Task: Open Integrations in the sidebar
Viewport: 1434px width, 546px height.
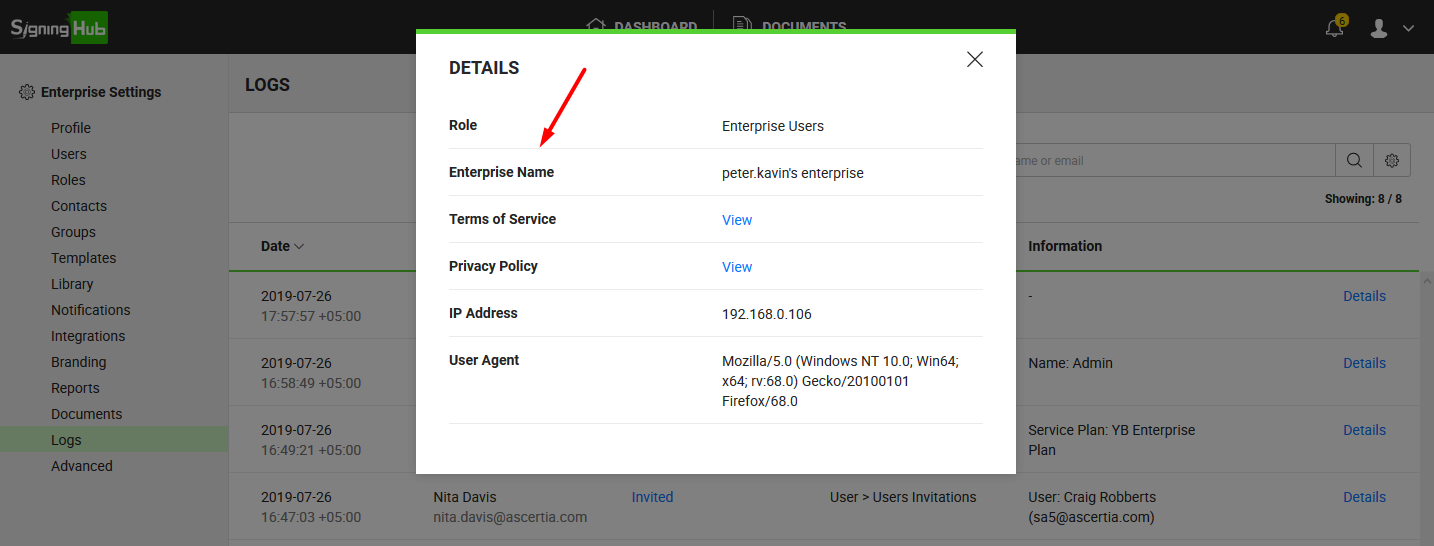Action: point(88,336)
